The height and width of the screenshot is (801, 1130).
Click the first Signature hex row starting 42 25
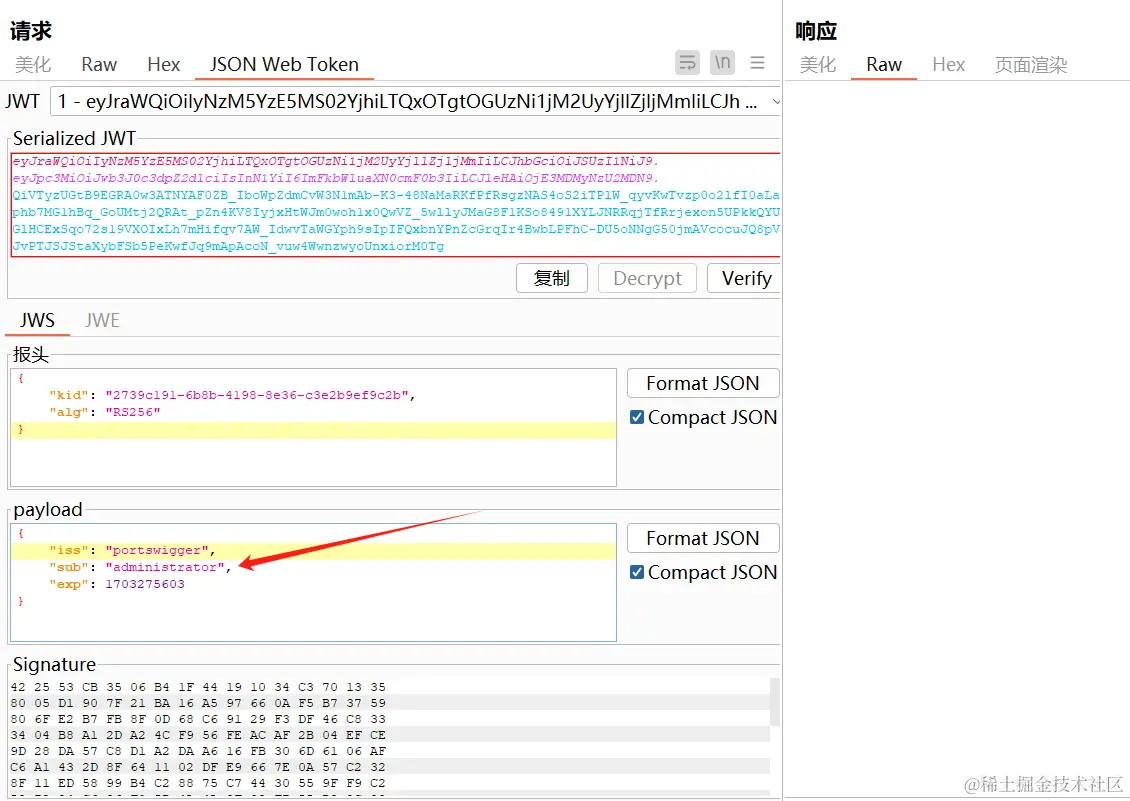pos(198,687)
